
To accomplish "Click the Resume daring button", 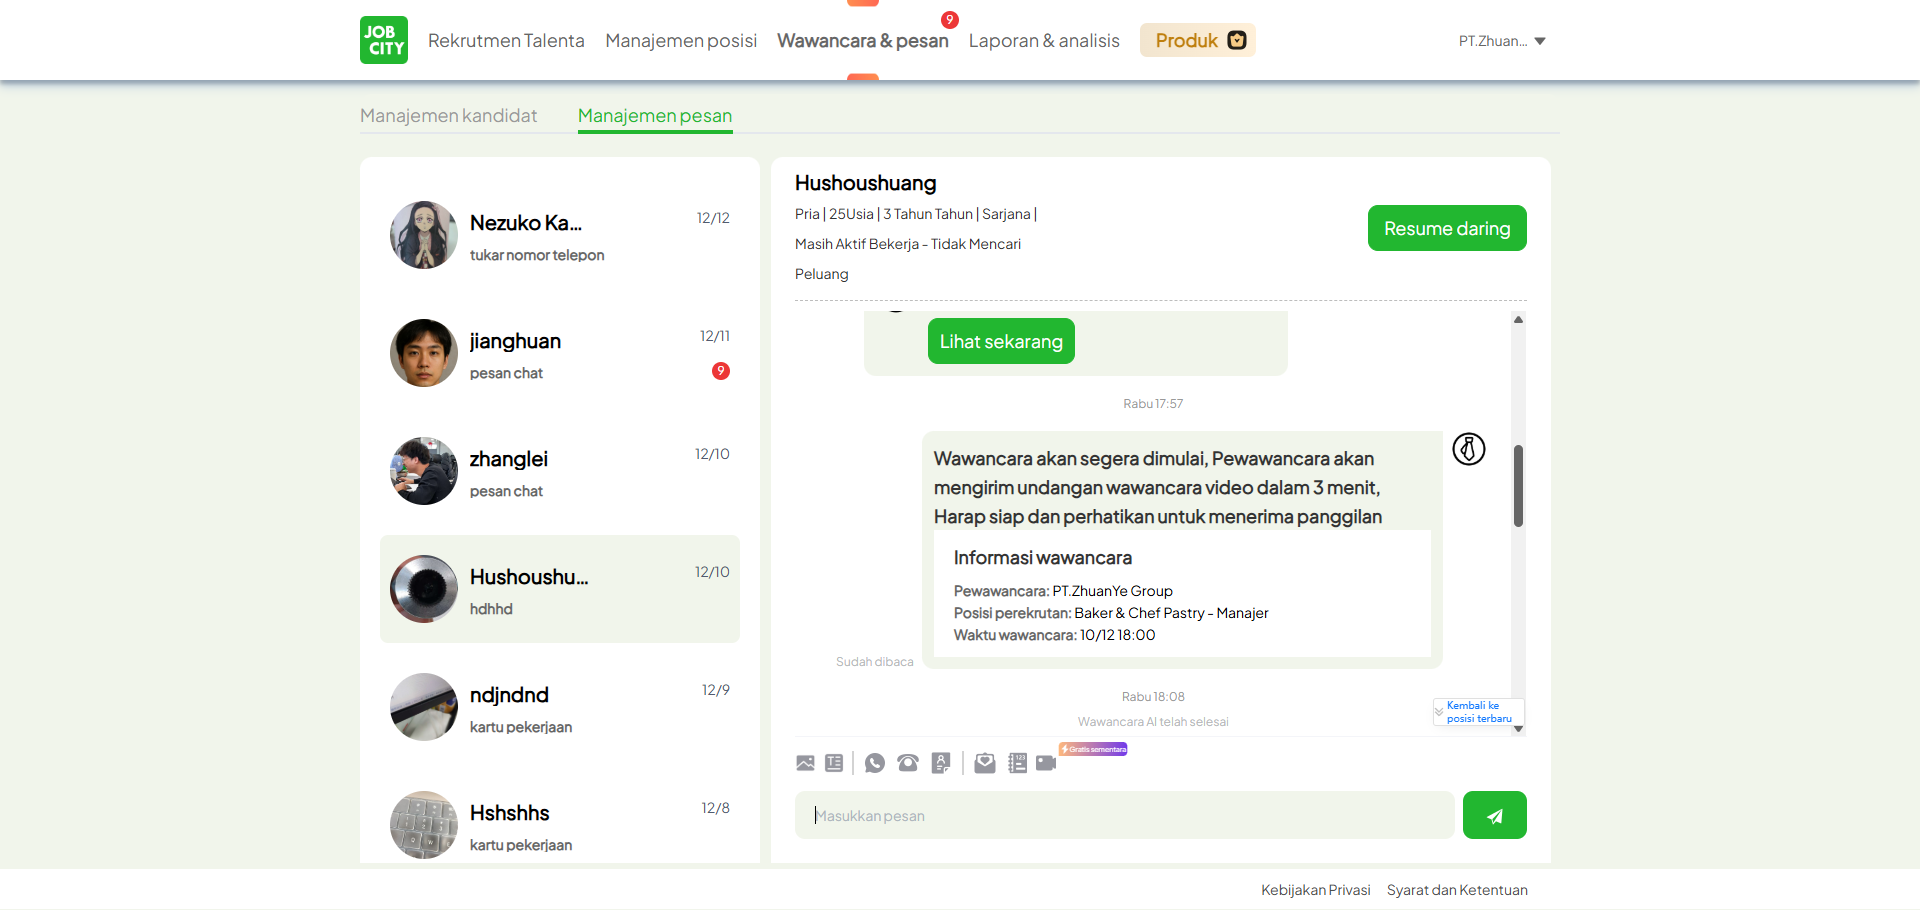I will pos(1446,228).
